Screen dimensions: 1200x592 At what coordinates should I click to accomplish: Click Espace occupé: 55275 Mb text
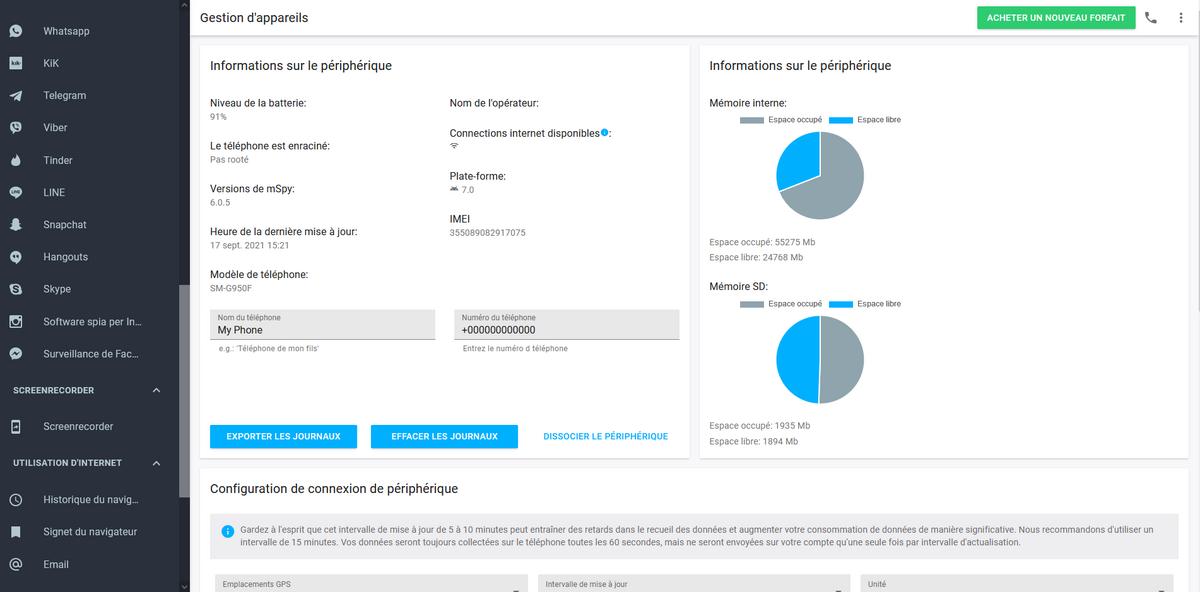click(762, 242)
